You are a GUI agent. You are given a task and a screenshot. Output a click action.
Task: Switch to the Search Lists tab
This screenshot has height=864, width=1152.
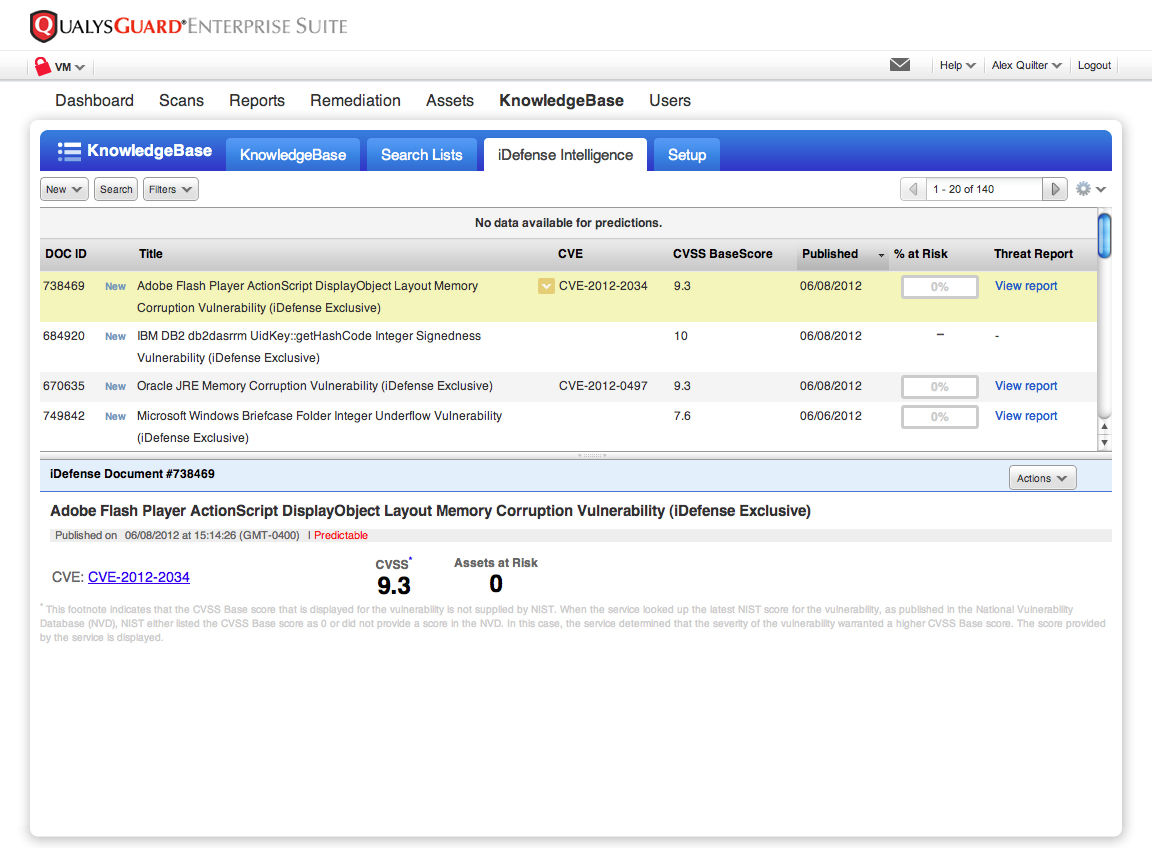pyautogui.click(x=422, y=154)
